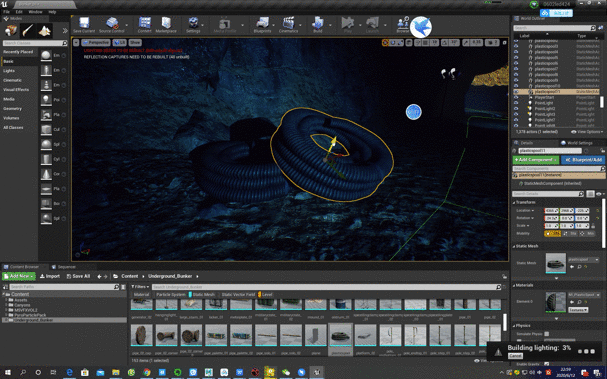Click the Static Mesh preview thumbnail in Details

pyautogui.click(x=556, y=263)
